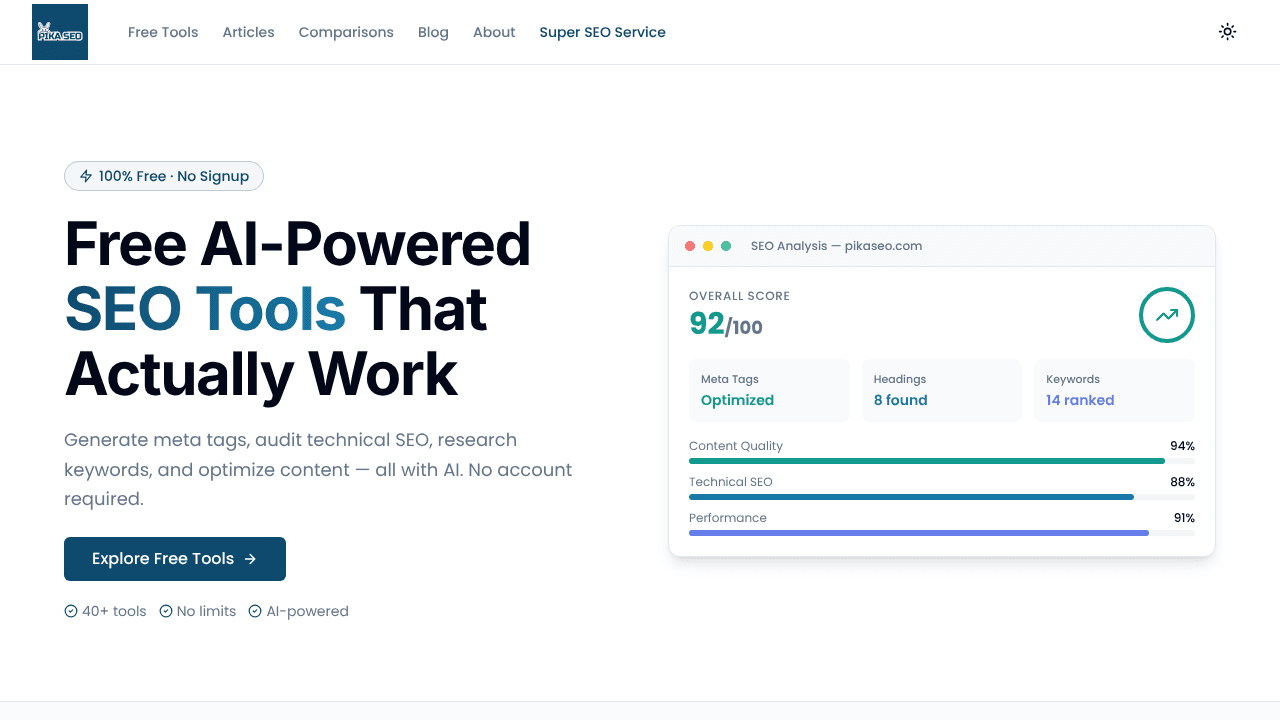Click the 100% Free · No Signup badge
Screen dimensions: 1280x720
tap(164, 176)
